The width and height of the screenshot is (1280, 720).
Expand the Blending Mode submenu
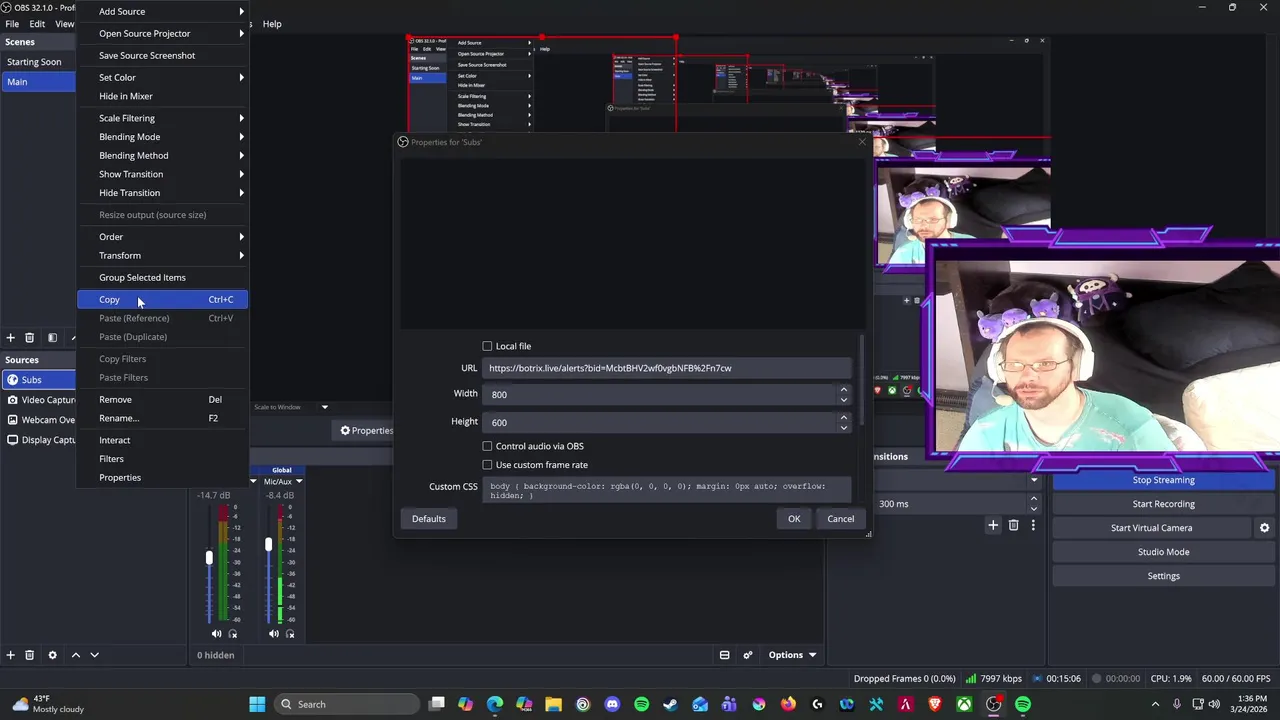pos(162,137)
